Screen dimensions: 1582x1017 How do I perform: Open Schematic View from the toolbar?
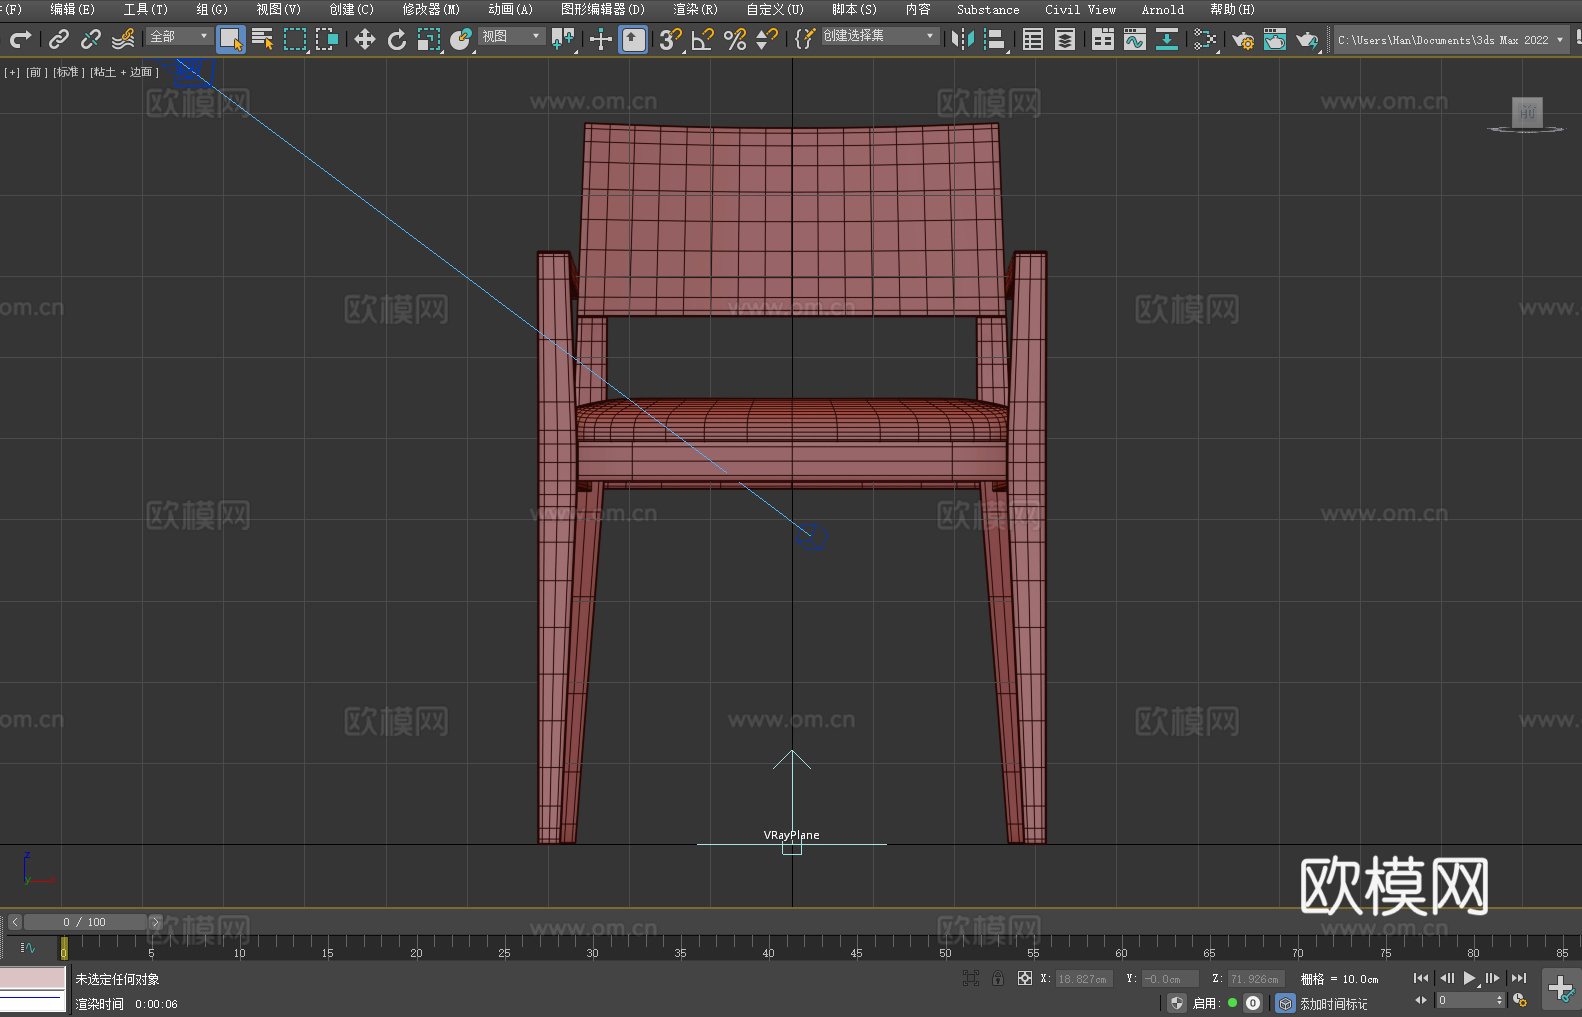click(x=1167, y=39)
